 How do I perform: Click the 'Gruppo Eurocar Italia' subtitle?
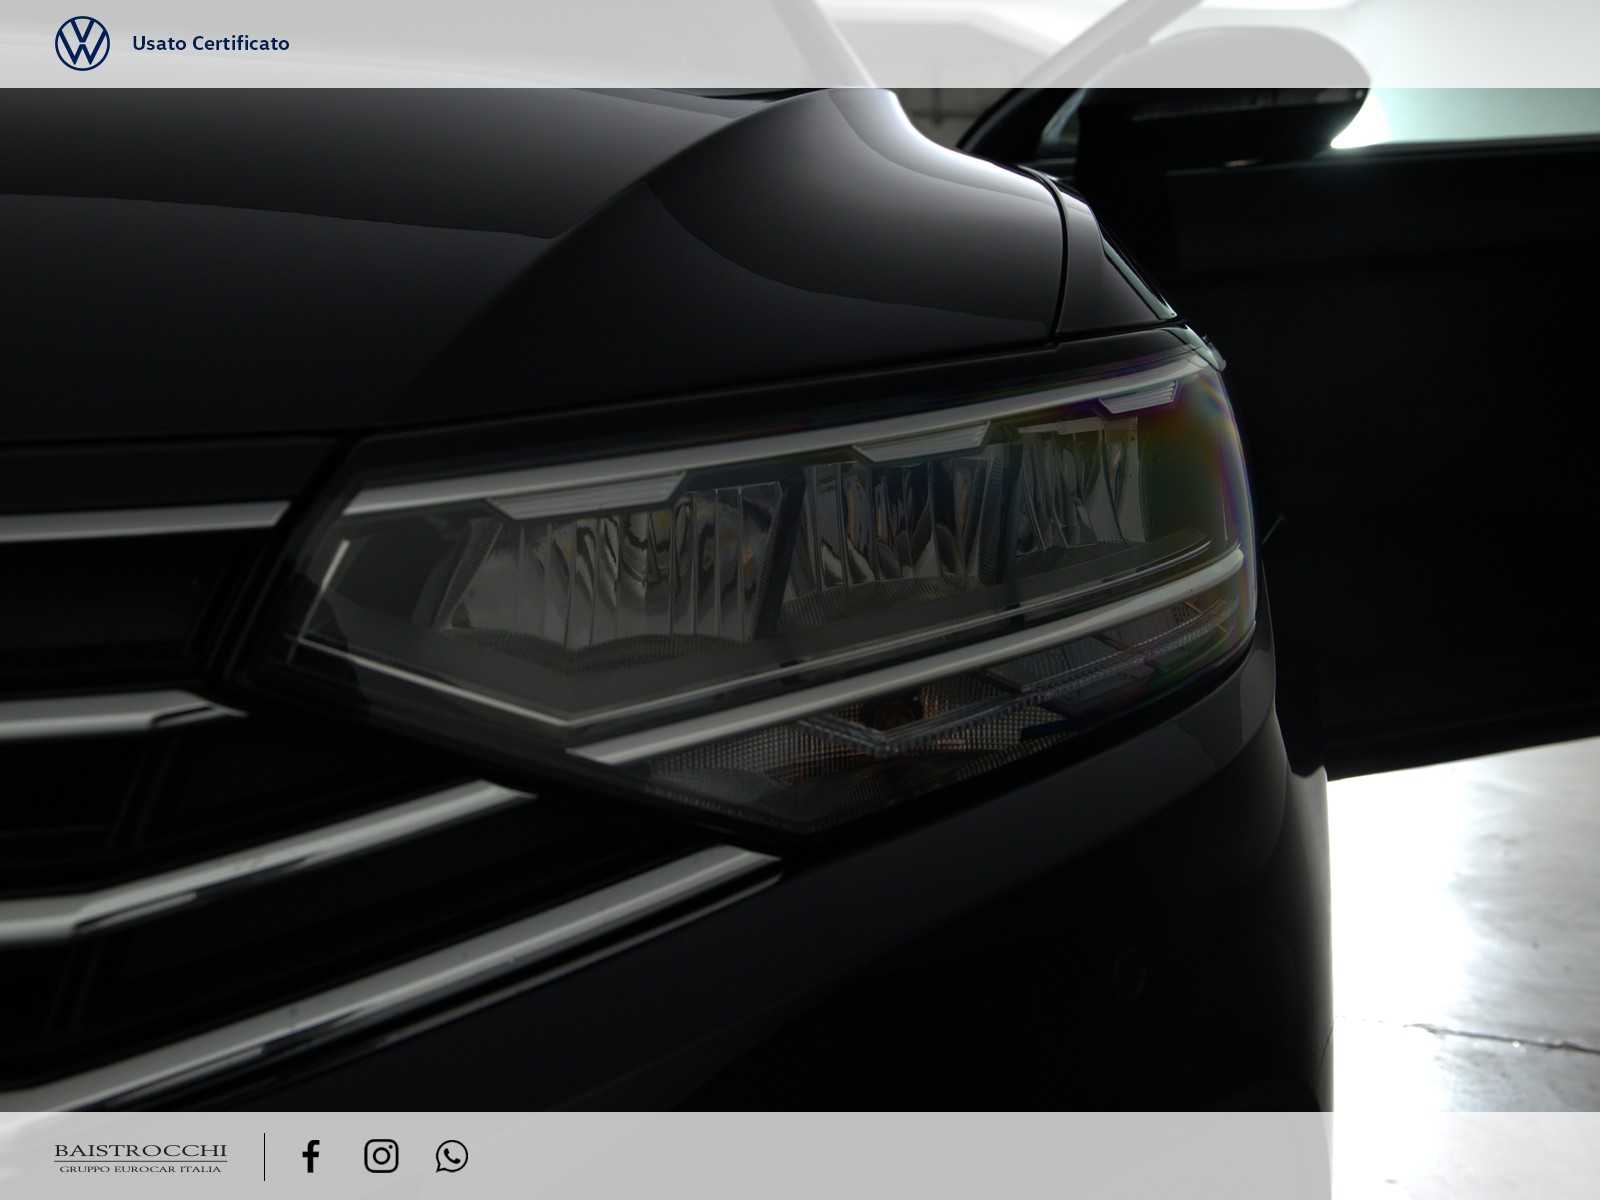[x=140, y=1169]
